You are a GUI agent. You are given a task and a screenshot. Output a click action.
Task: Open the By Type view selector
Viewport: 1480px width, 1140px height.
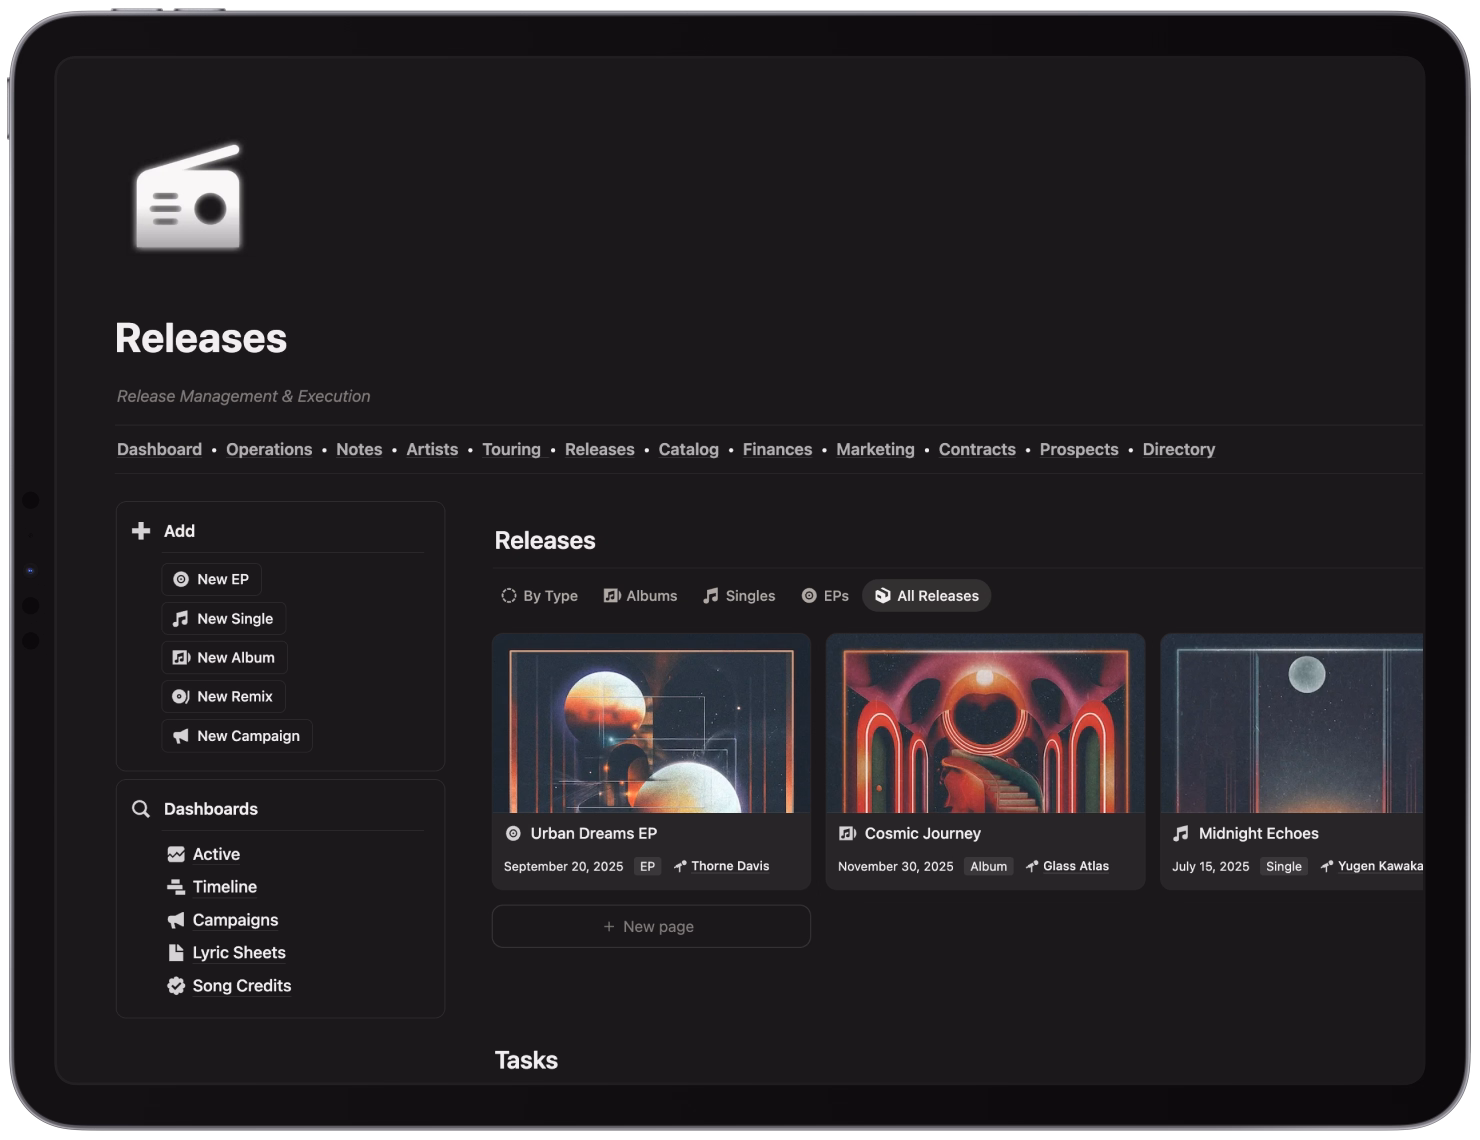click(x=539, y=595)
